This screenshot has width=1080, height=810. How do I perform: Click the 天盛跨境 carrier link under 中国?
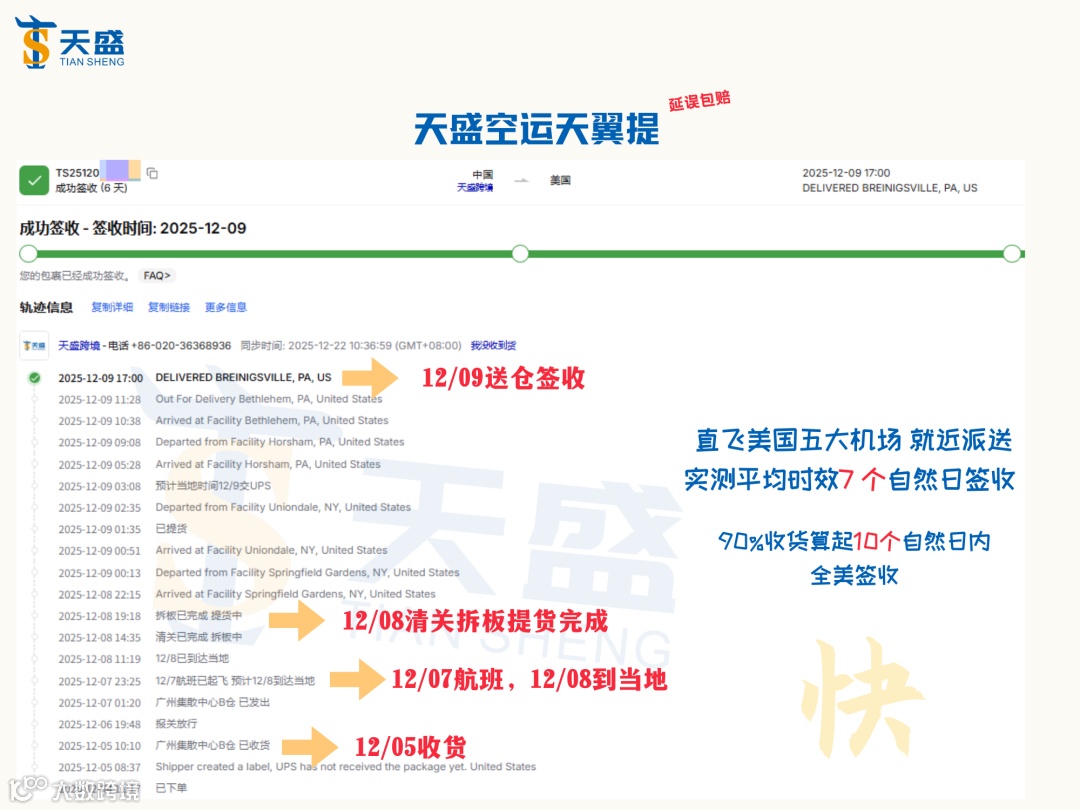tap(475, 187)
